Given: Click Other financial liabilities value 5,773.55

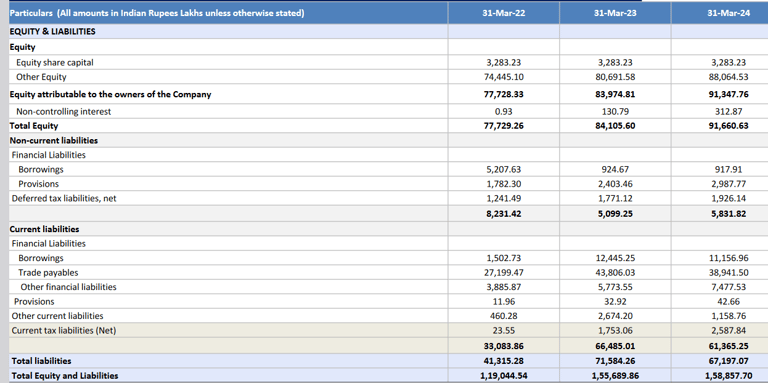Looking at the screenshot, I should click(x=615, y=287).
